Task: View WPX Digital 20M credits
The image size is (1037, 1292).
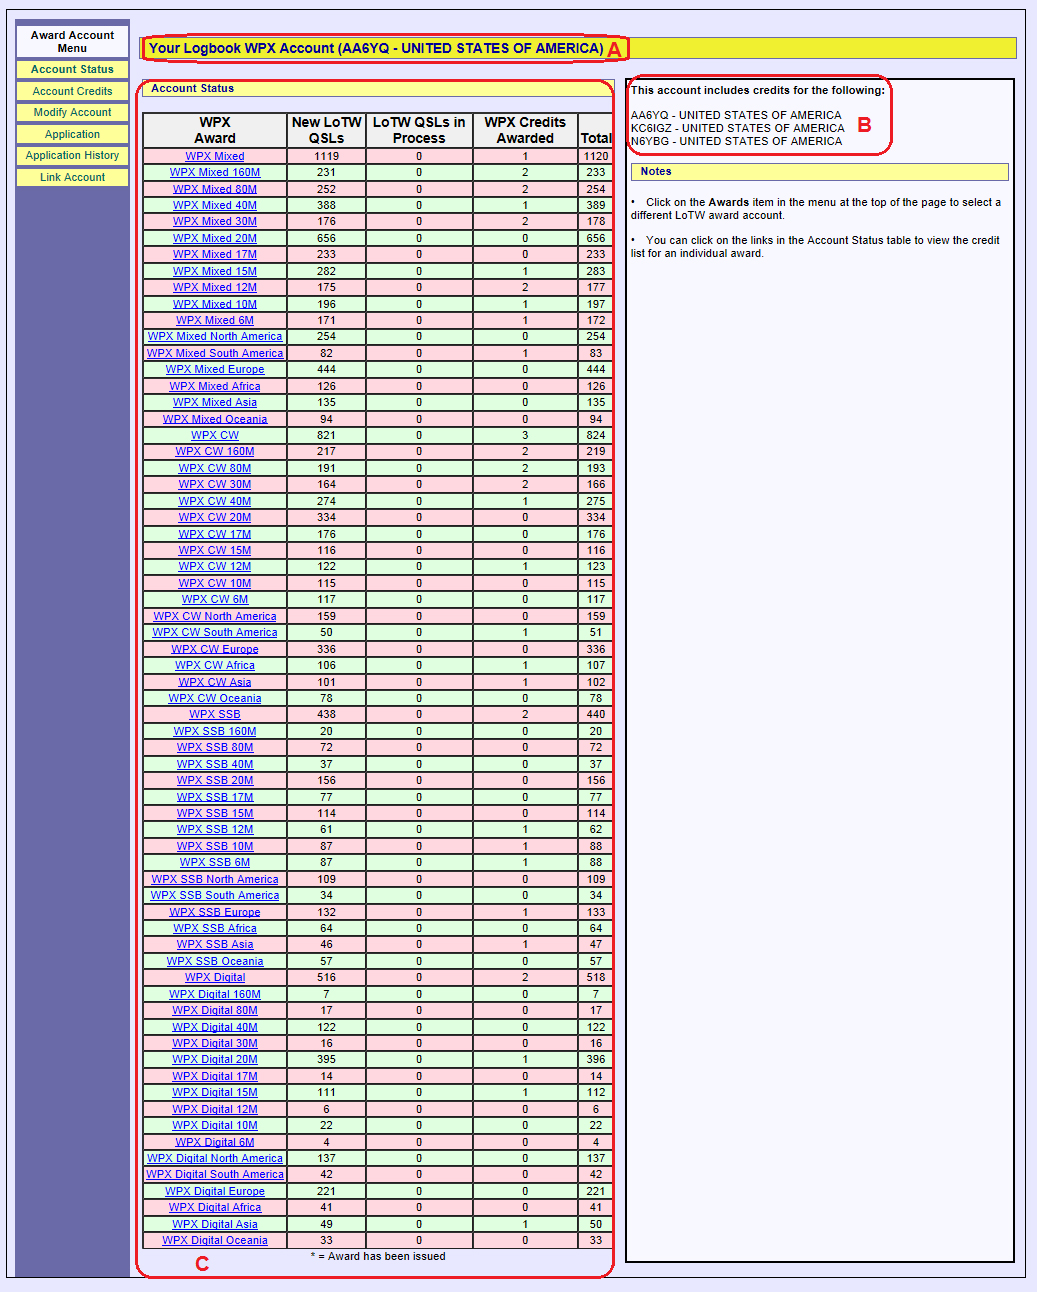Action: click(x=215, y=1060)
